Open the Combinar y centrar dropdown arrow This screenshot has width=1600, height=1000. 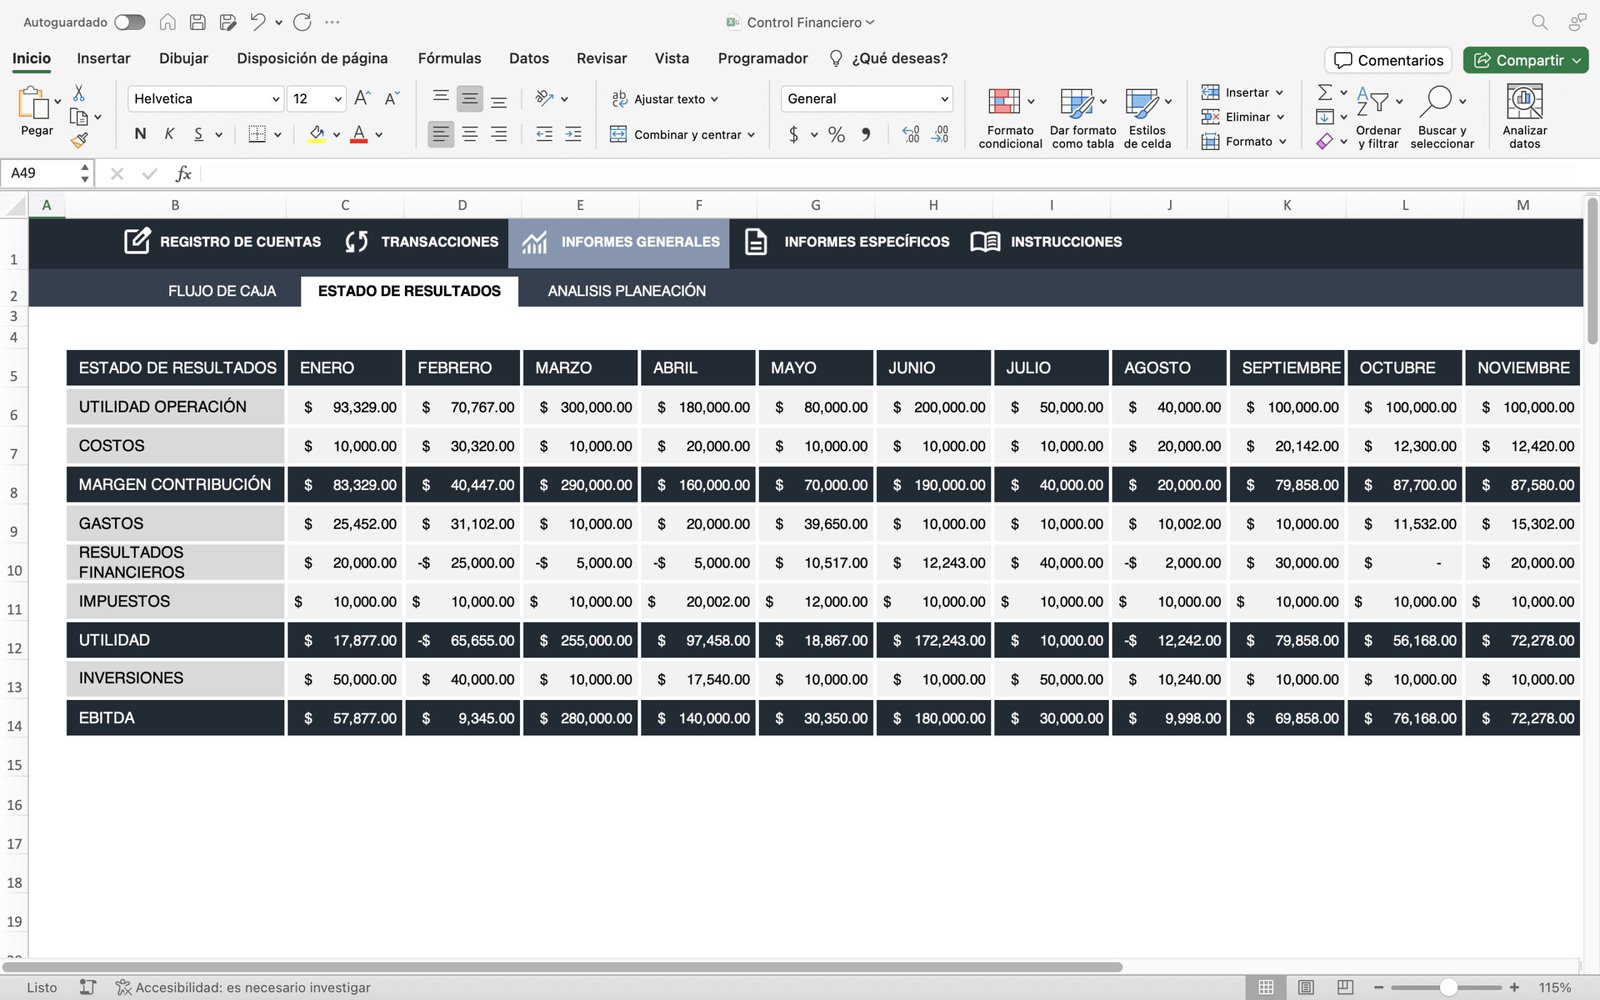click(x=751, y=135)
